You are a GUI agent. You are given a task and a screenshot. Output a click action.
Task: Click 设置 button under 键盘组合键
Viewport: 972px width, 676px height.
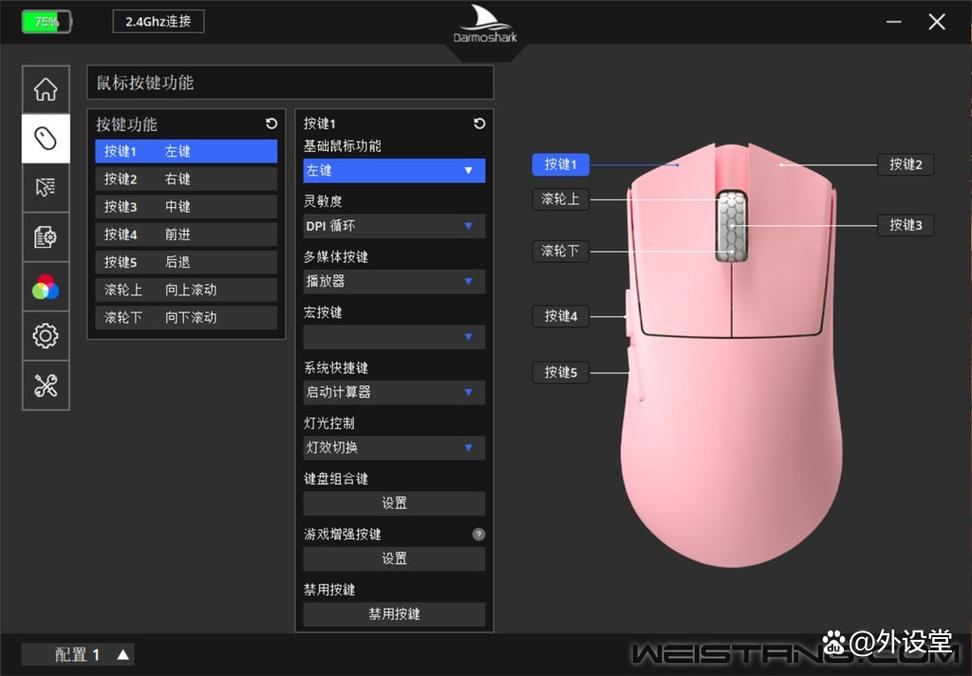click(394, 503)
